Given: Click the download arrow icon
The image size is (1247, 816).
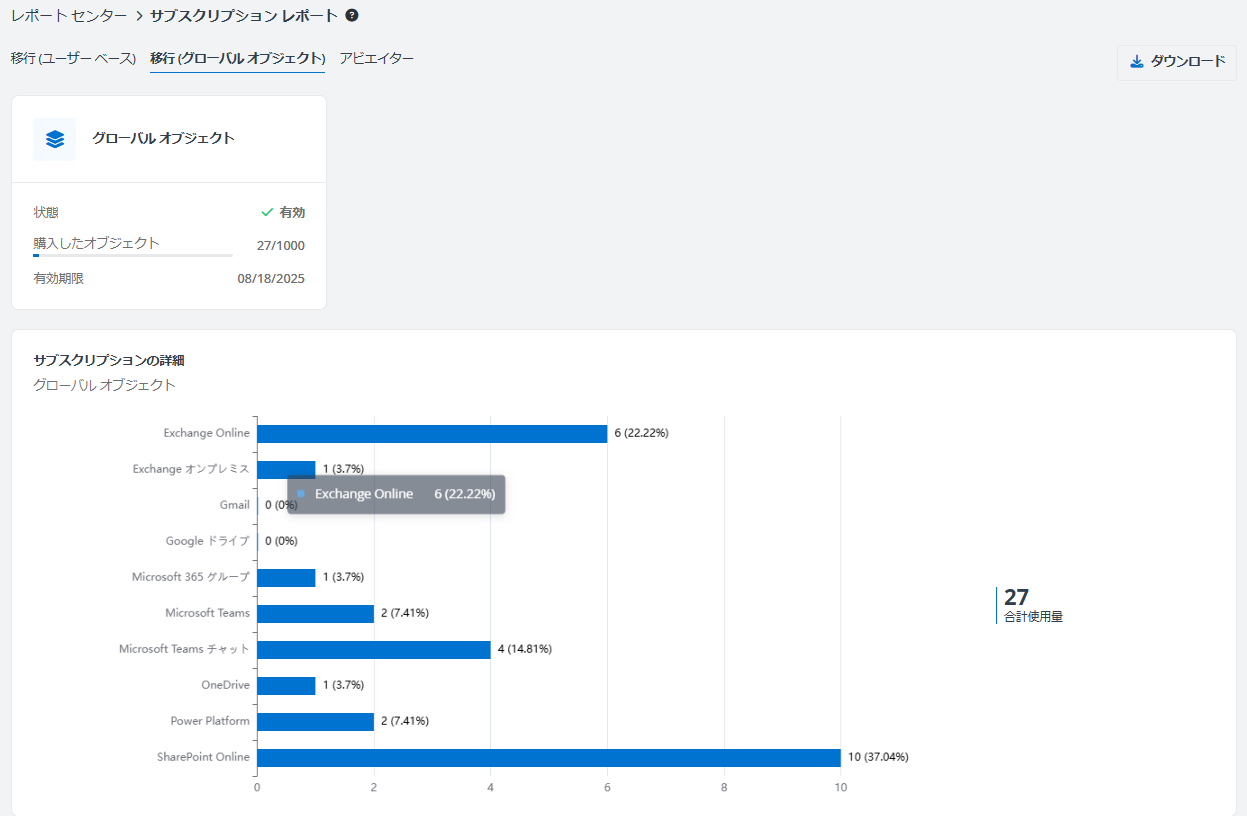Looking at the screenshot, I should [1136, 62].
